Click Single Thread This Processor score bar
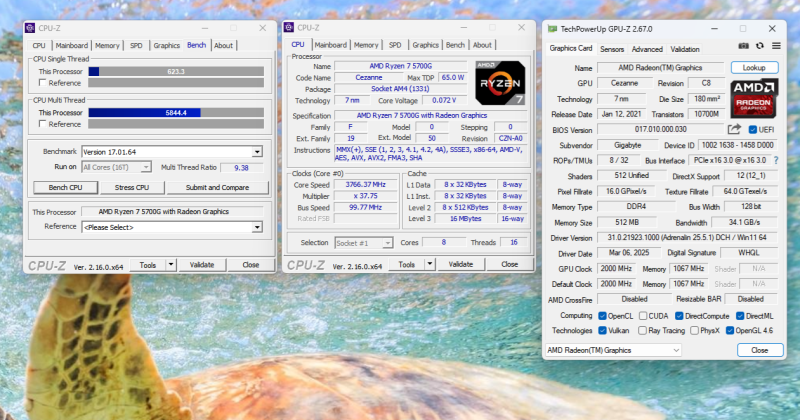This screenshot has width=800, height=420. coord(176,71)
